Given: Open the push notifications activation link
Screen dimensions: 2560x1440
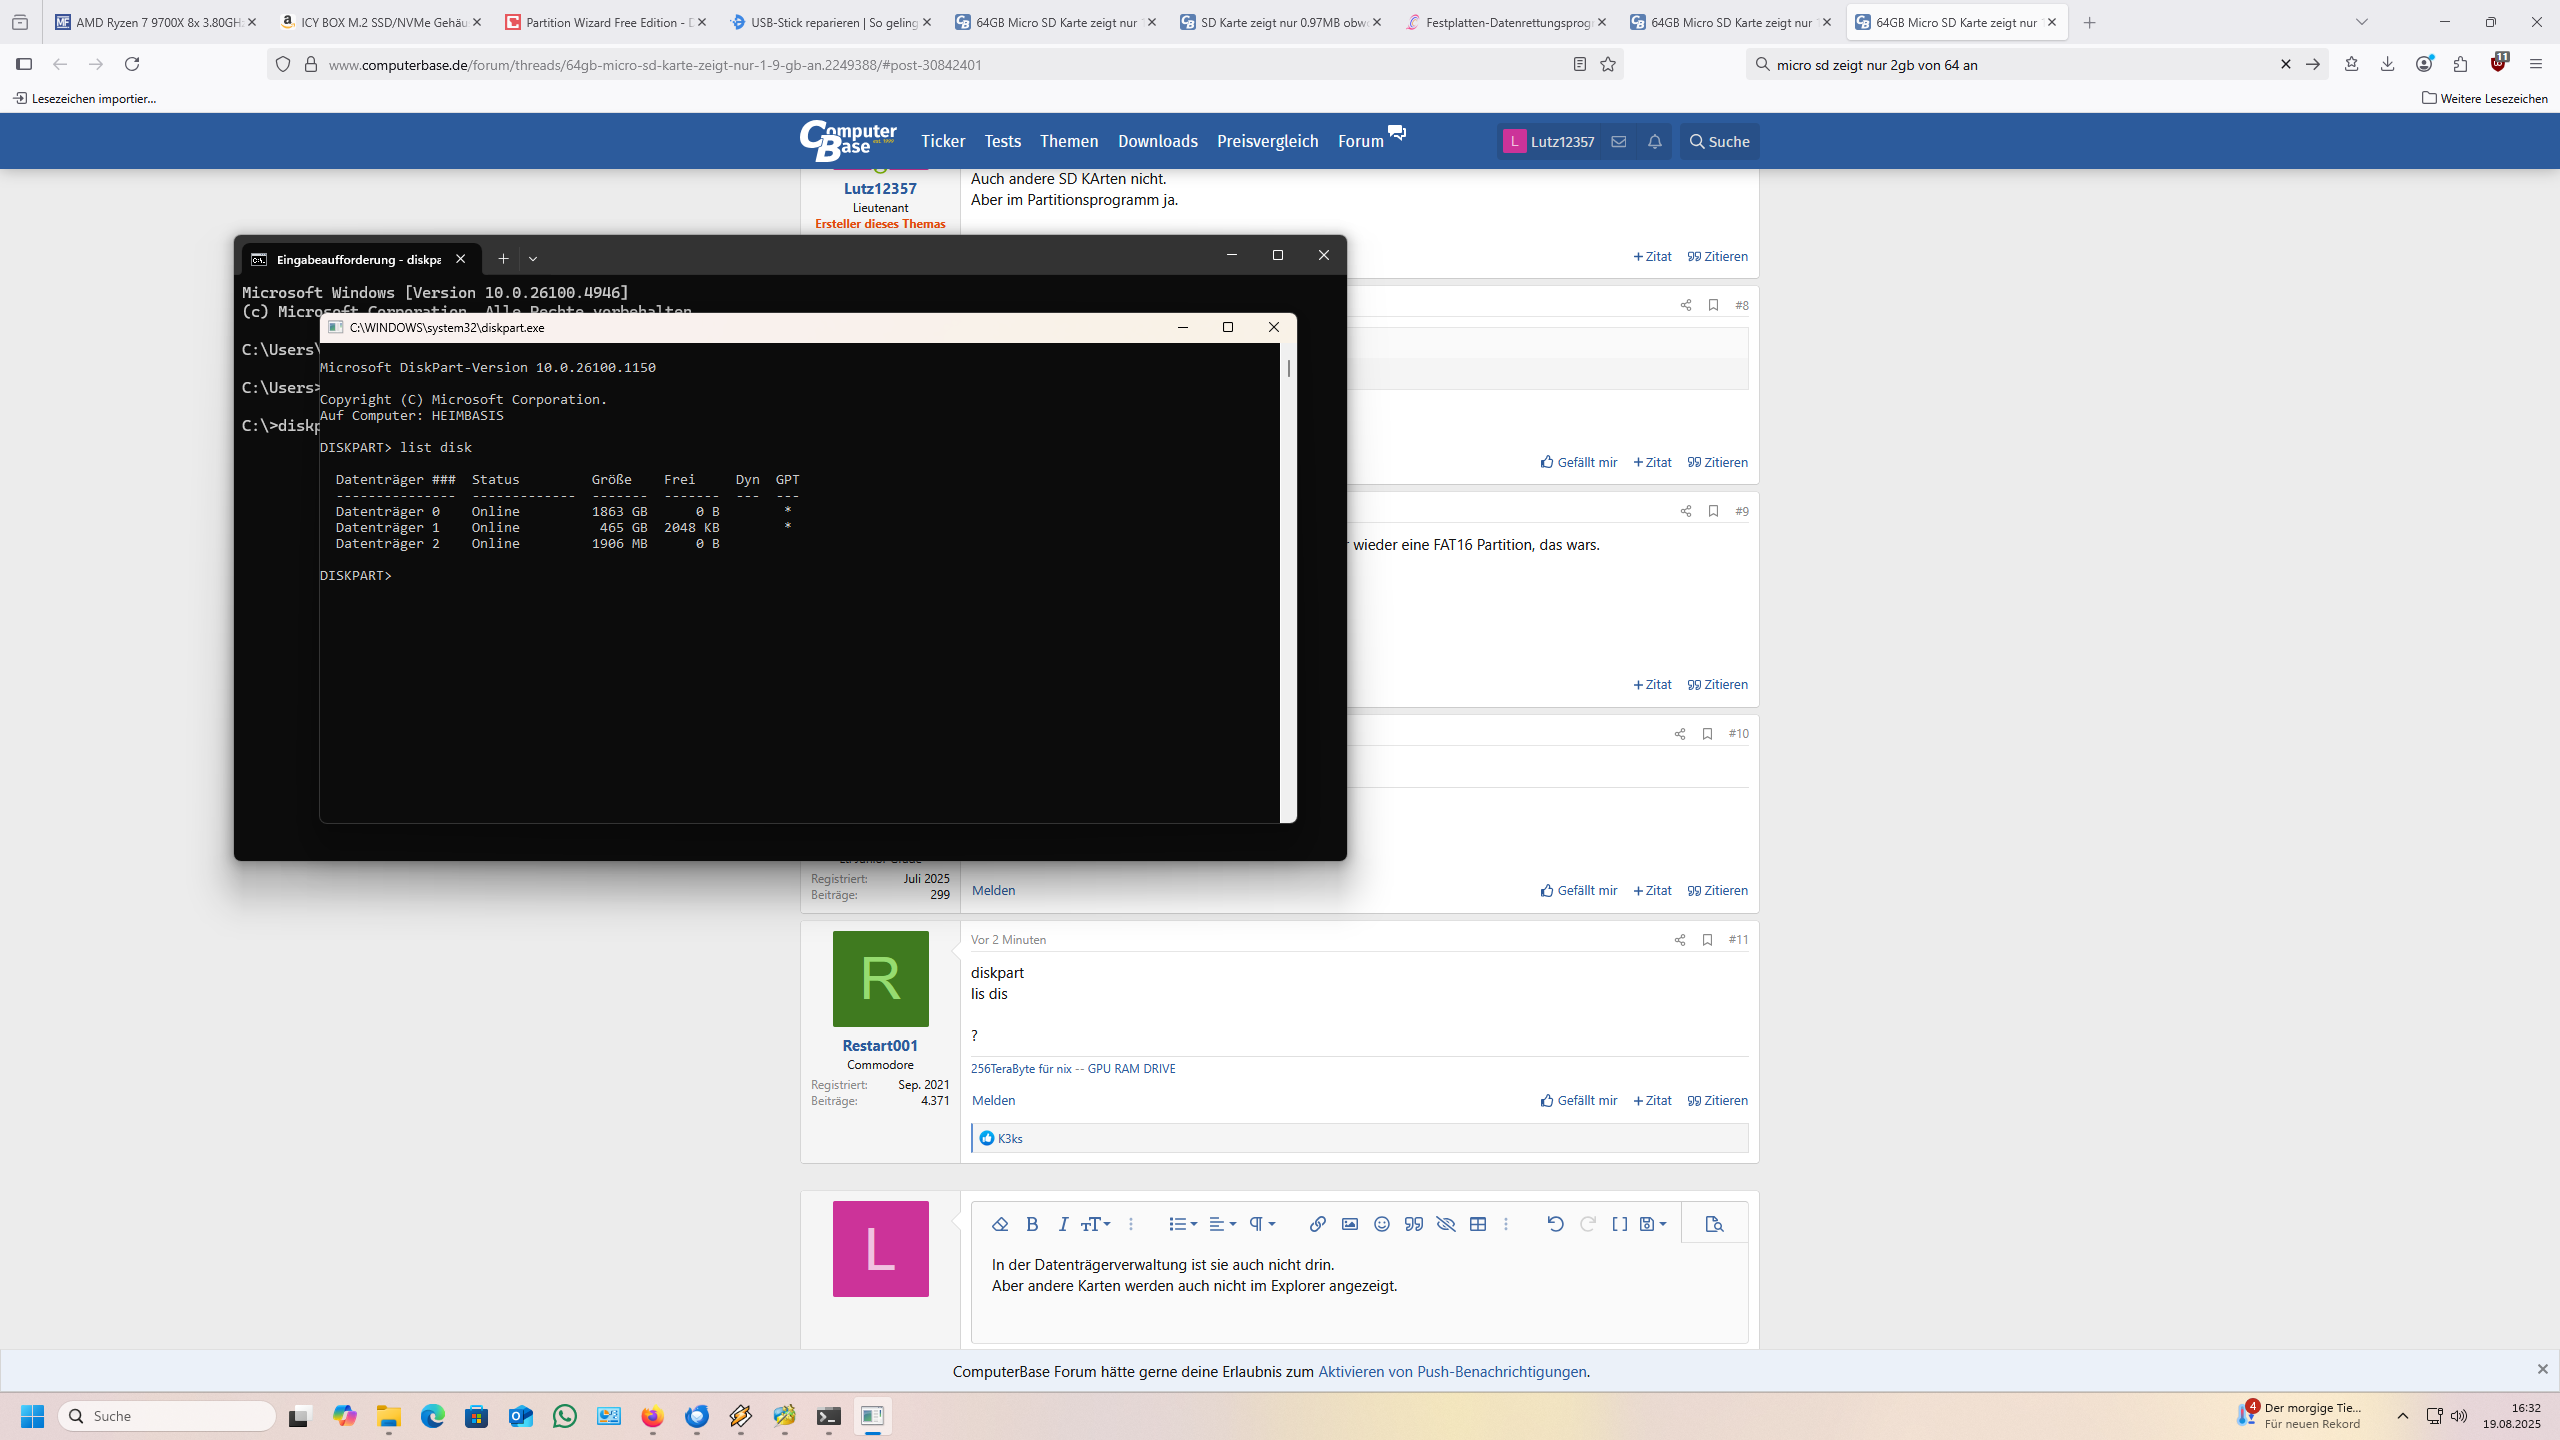Looking at the screenshot, I should click(x=1451, y=1371).
